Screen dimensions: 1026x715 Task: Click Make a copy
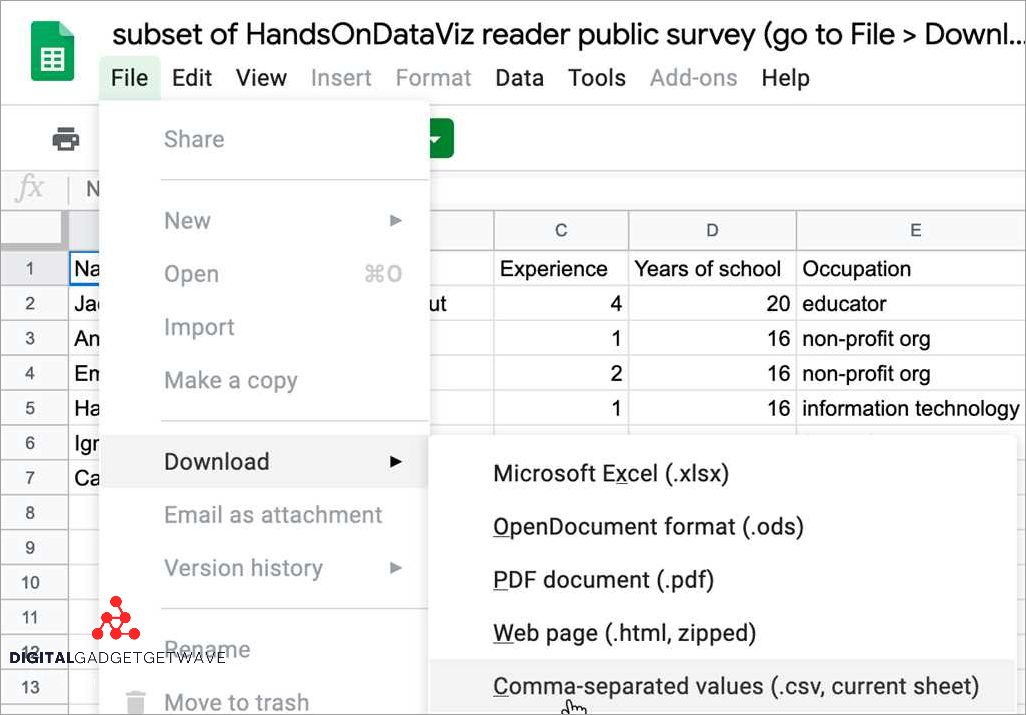click(x=230, y=380)
